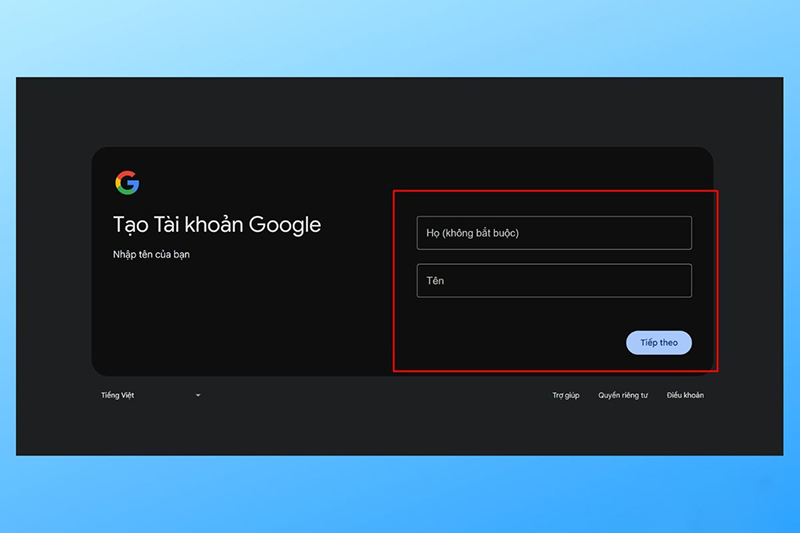
Task: Click the "Nhập tên của bạn" subtitle
Action: [x=151, y=255]
